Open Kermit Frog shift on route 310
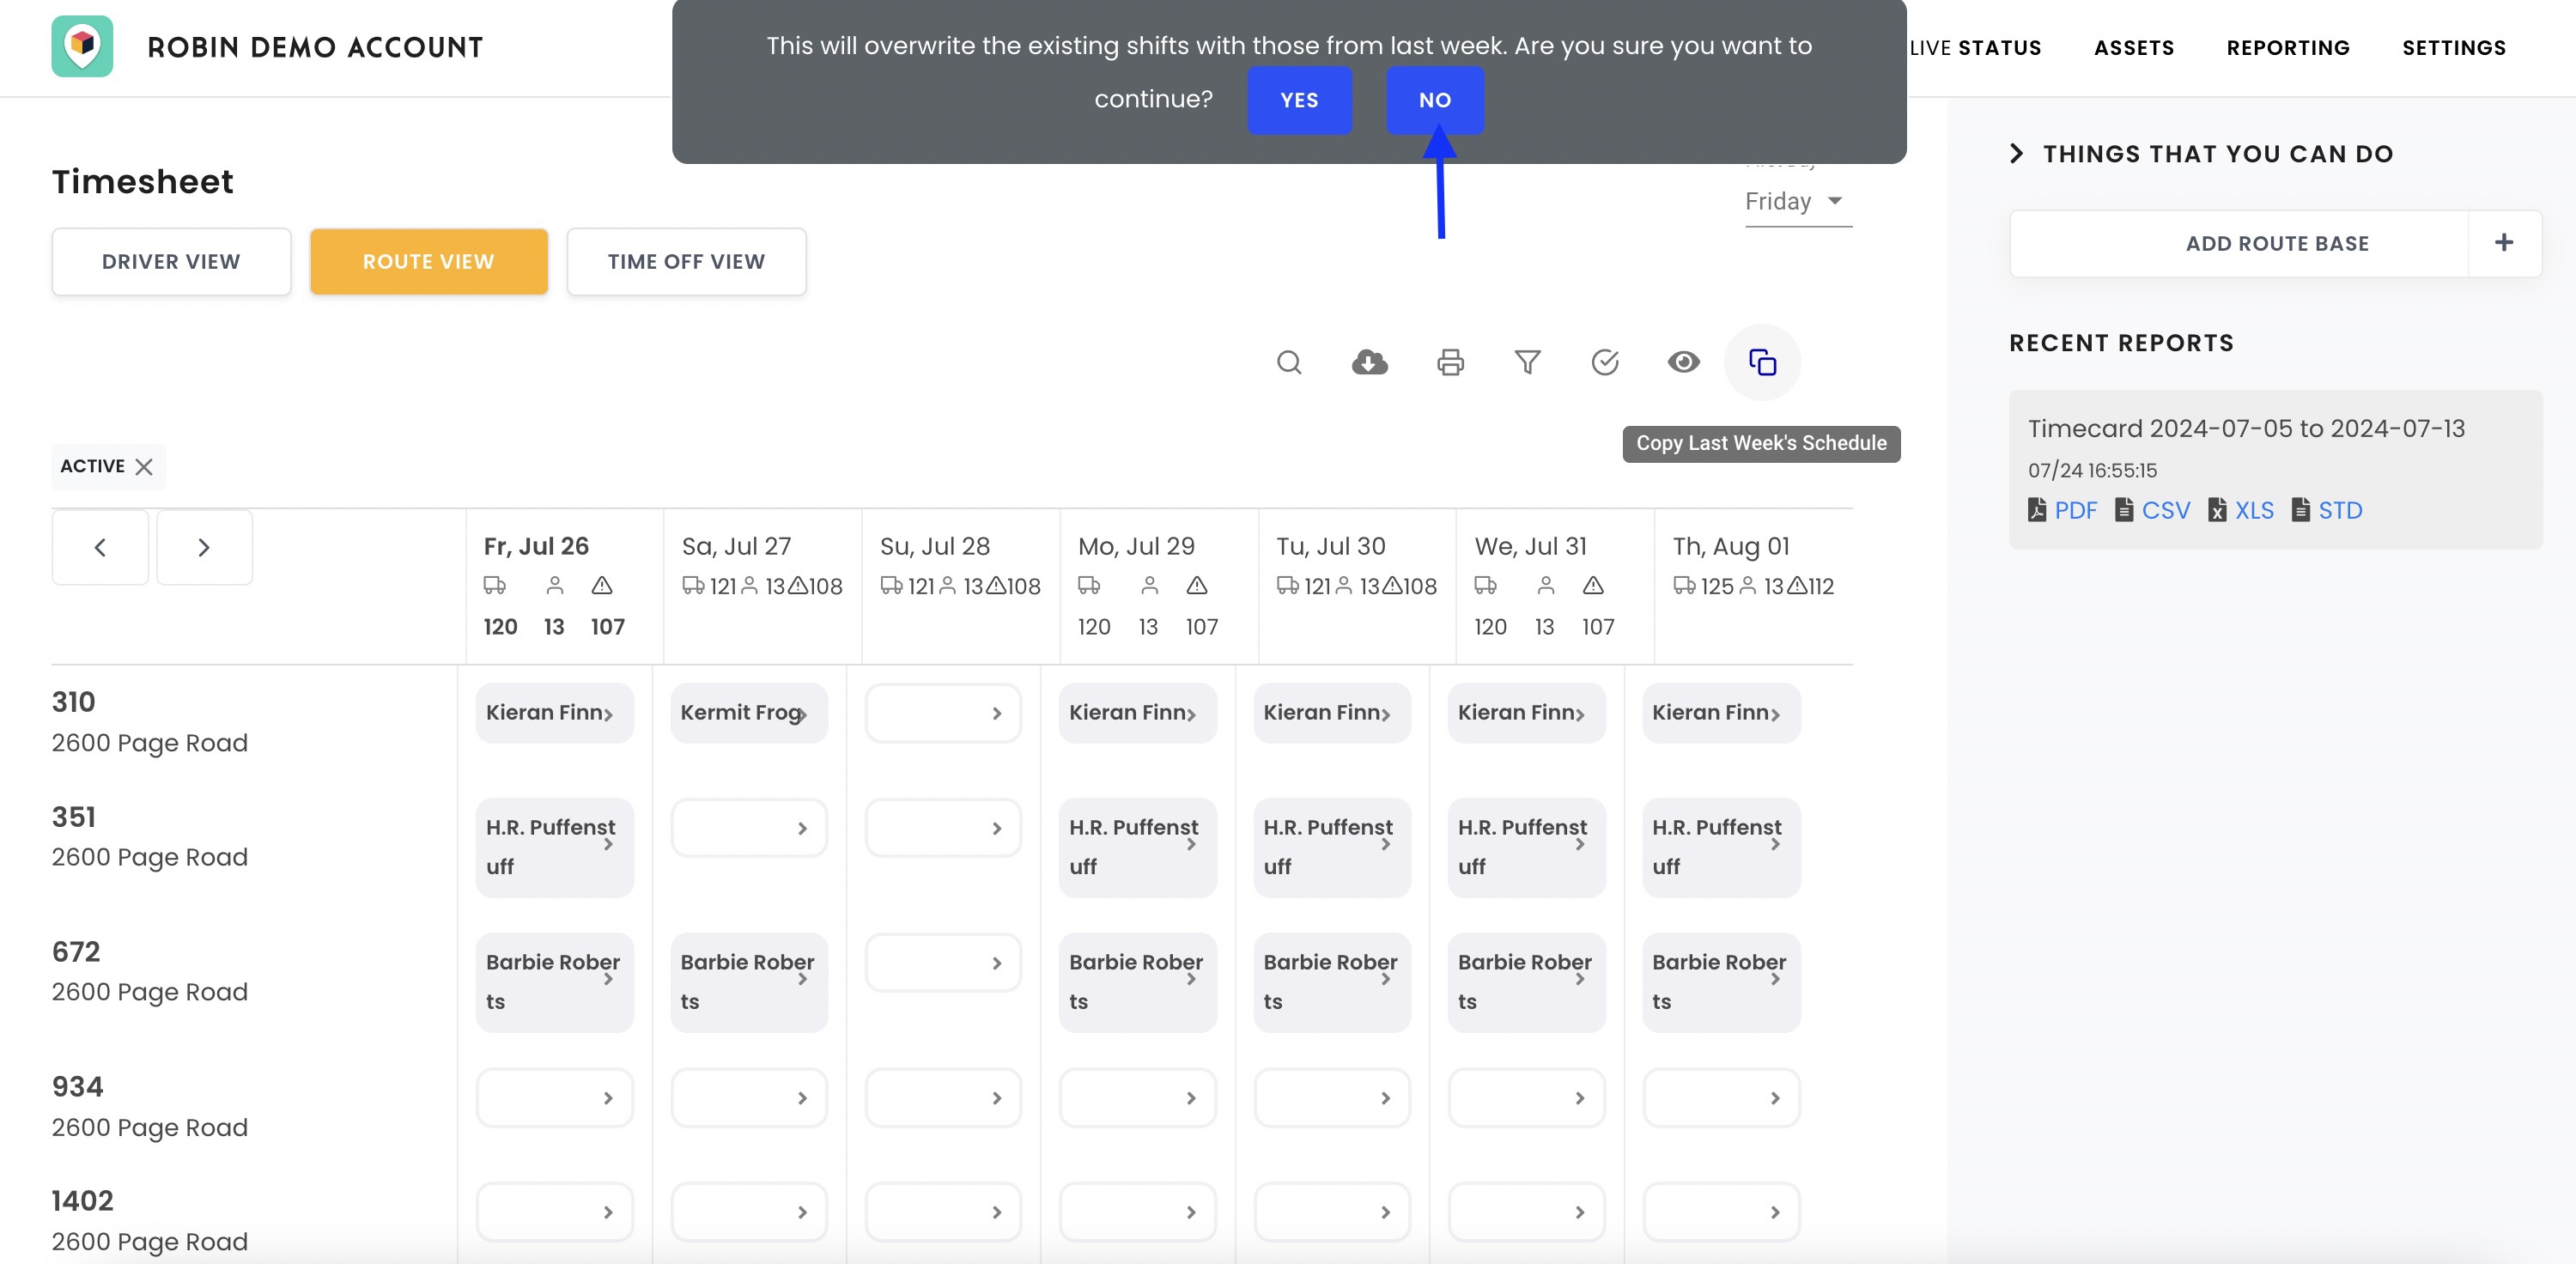 tap(749, 713)
